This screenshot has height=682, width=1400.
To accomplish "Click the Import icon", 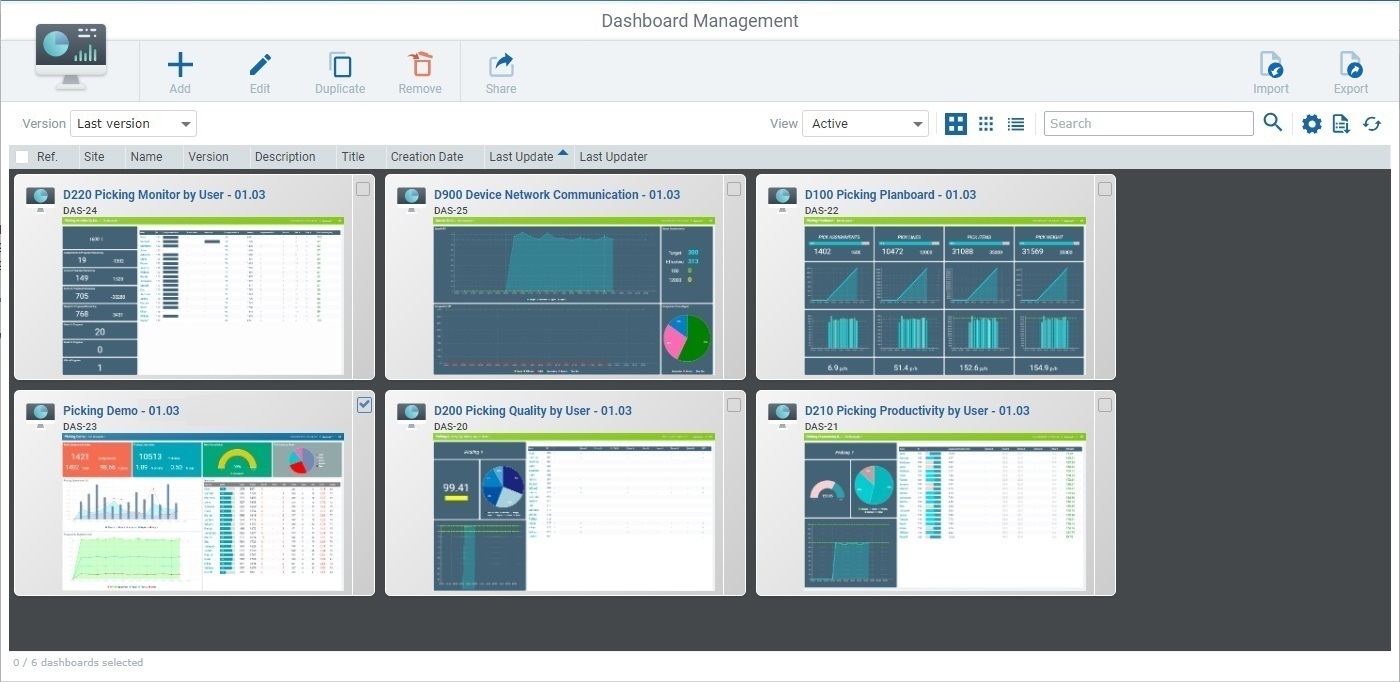I will click(1271, 65).
